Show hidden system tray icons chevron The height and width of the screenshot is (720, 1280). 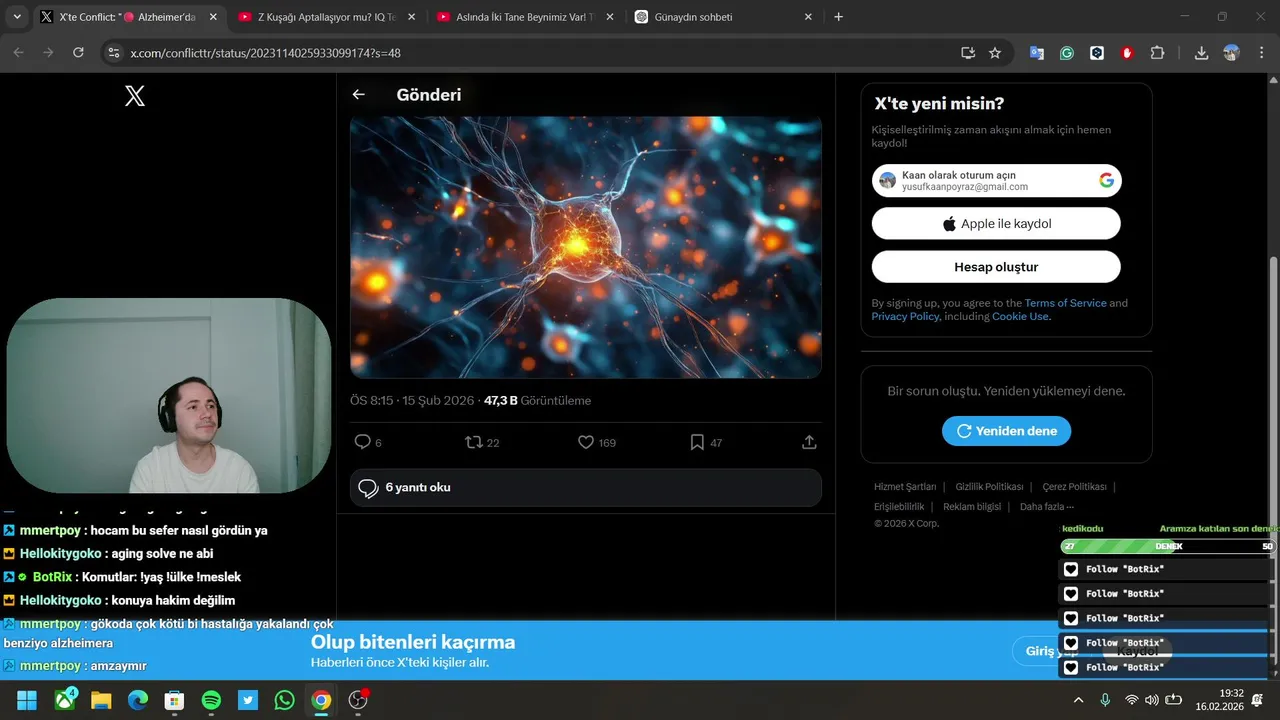tap(1078, 700)
